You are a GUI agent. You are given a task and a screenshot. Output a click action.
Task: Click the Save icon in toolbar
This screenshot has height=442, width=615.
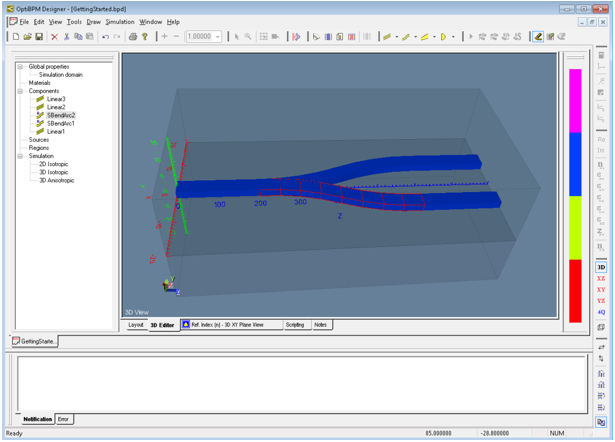(x=39, y=37)
